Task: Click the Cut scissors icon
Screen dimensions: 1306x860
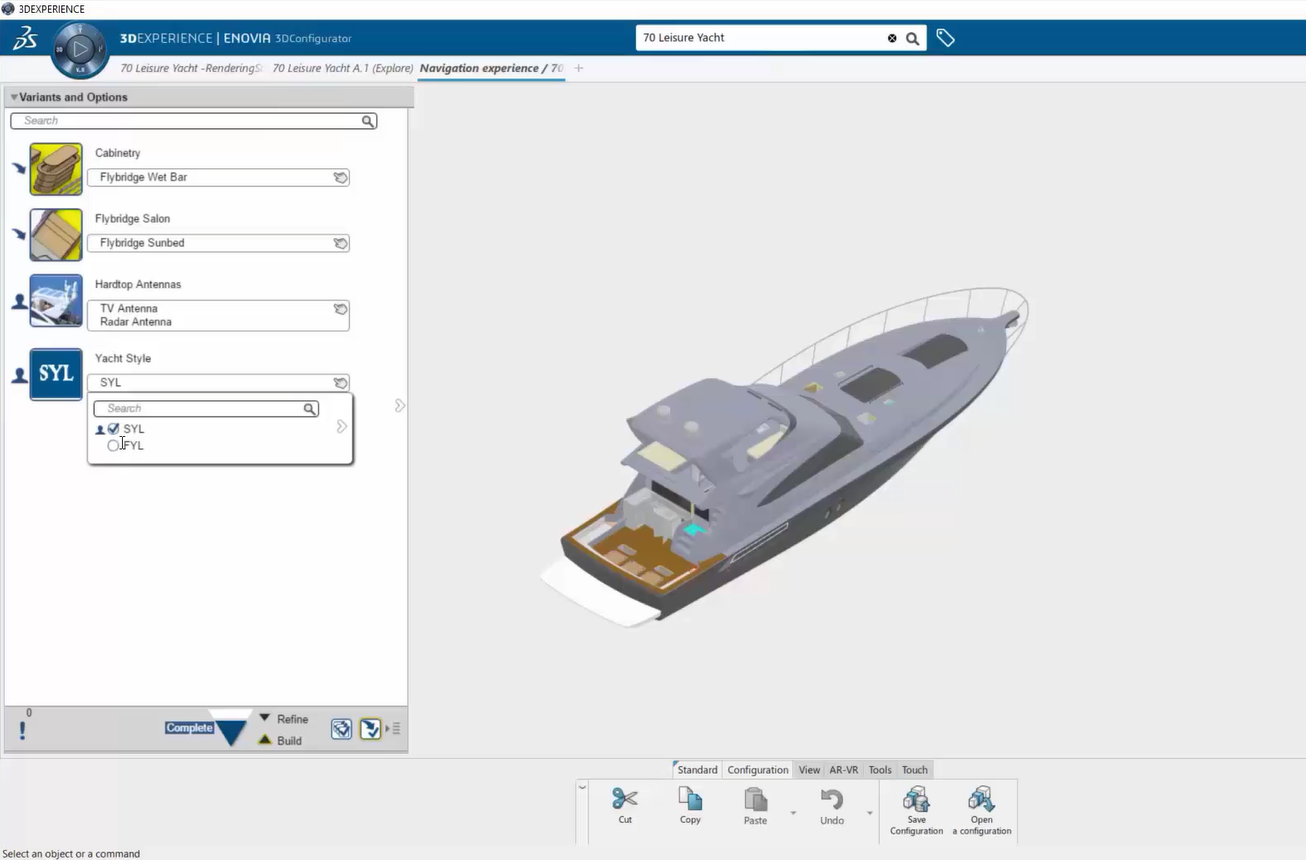Action: tap(625, 799)
